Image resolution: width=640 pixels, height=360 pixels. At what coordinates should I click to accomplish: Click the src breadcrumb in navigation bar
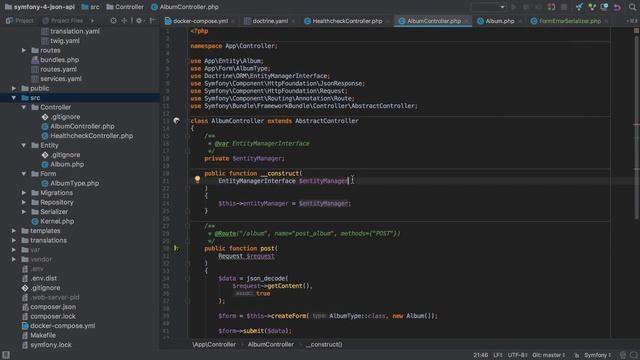[90, 7]
